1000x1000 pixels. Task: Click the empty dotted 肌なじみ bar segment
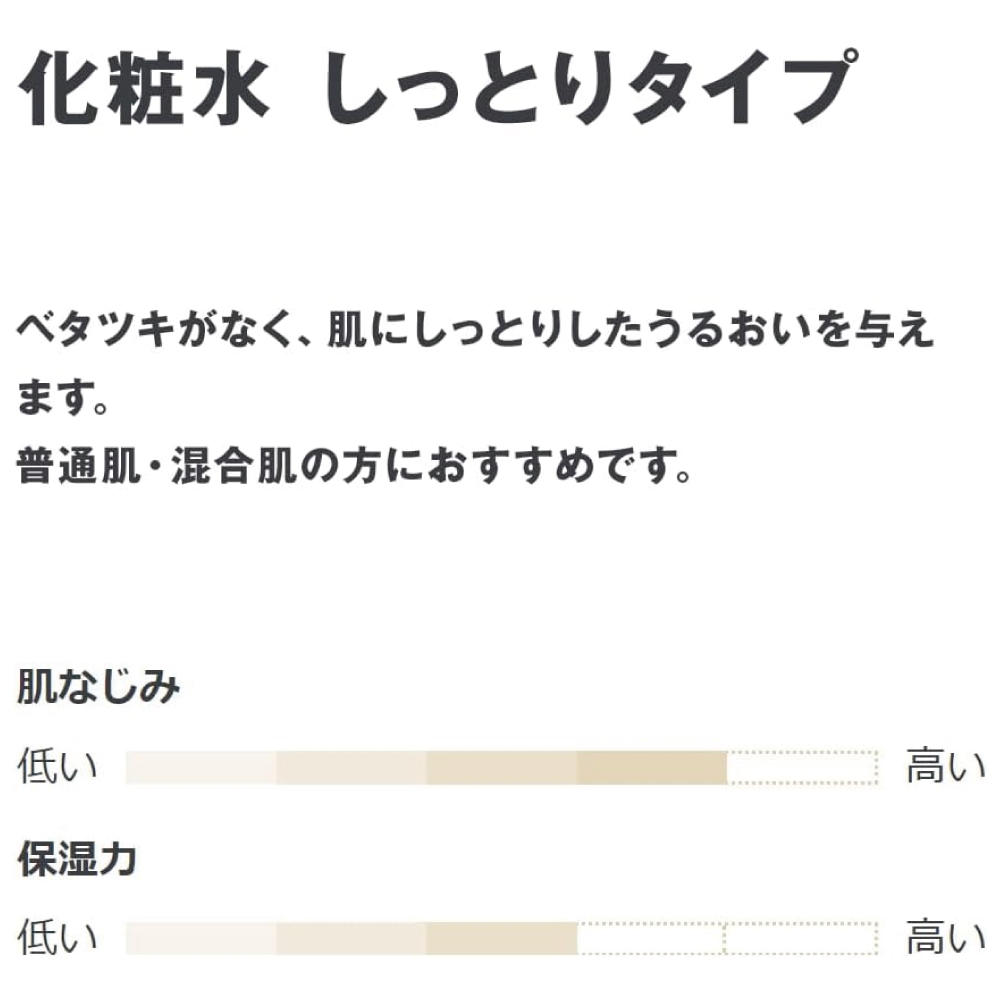pos(802,768)
